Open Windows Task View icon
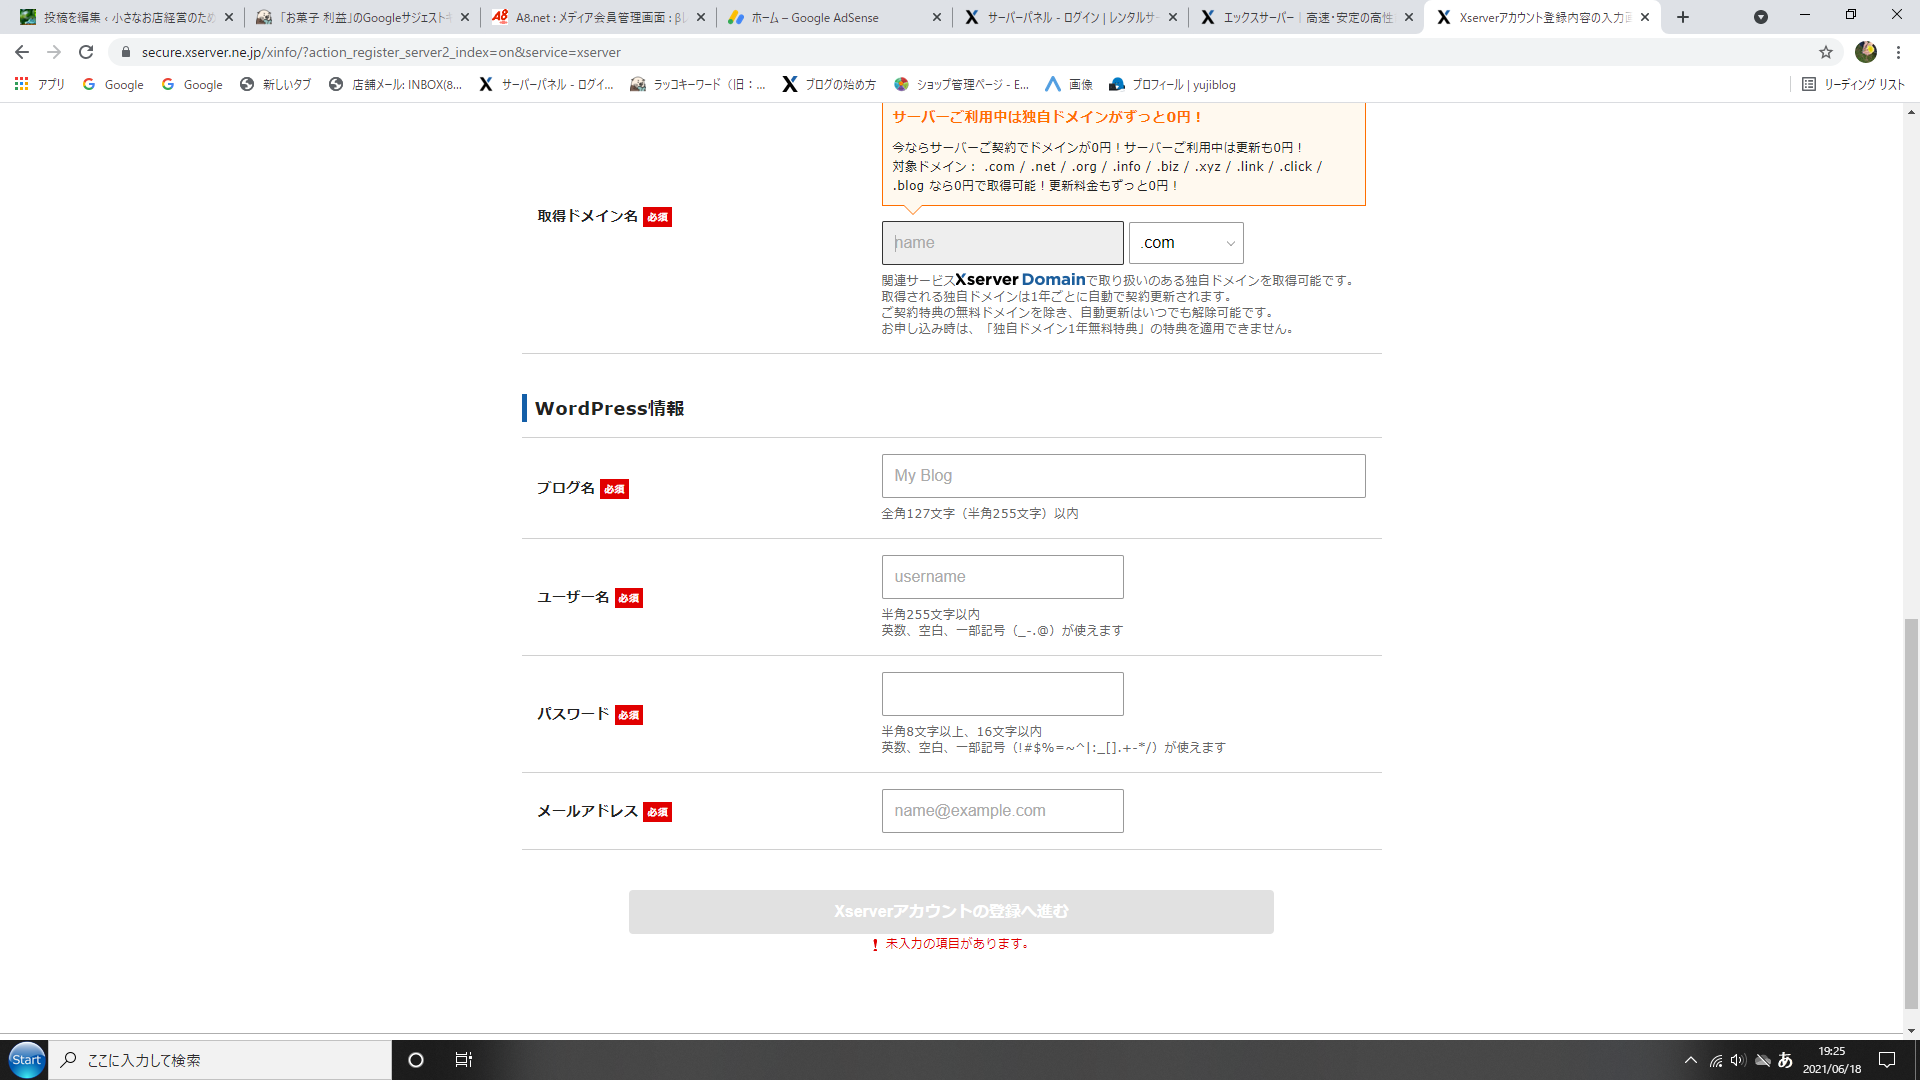Viewport: 1920px width, 1080px height. (463, 1060)
